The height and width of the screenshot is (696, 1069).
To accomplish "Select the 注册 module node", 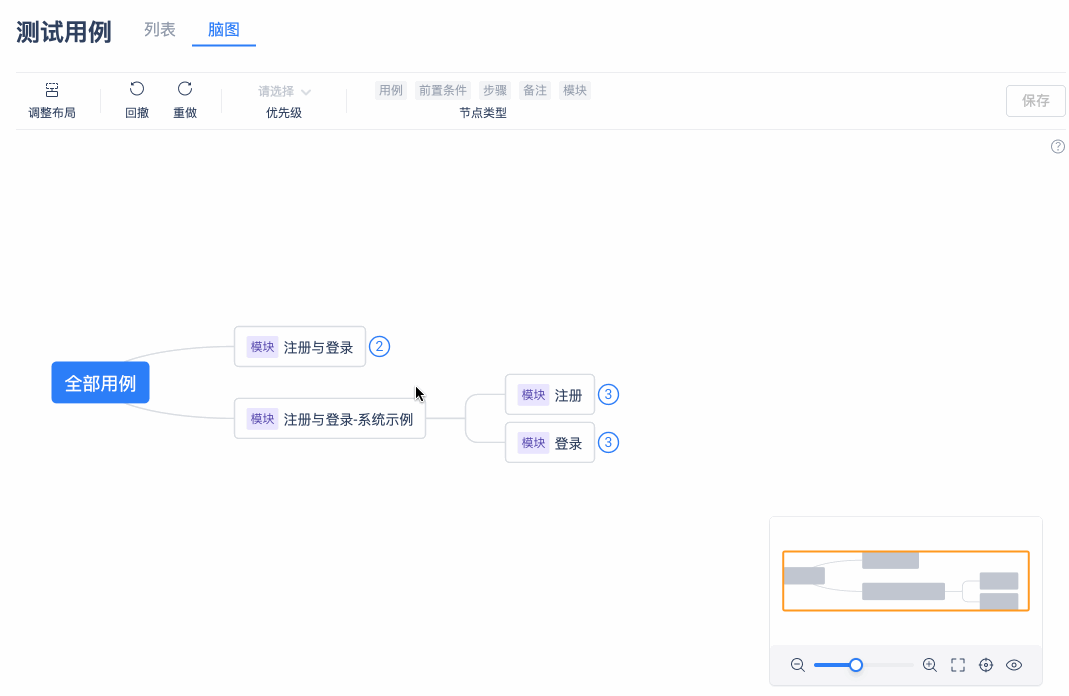I will click(549, 395).
